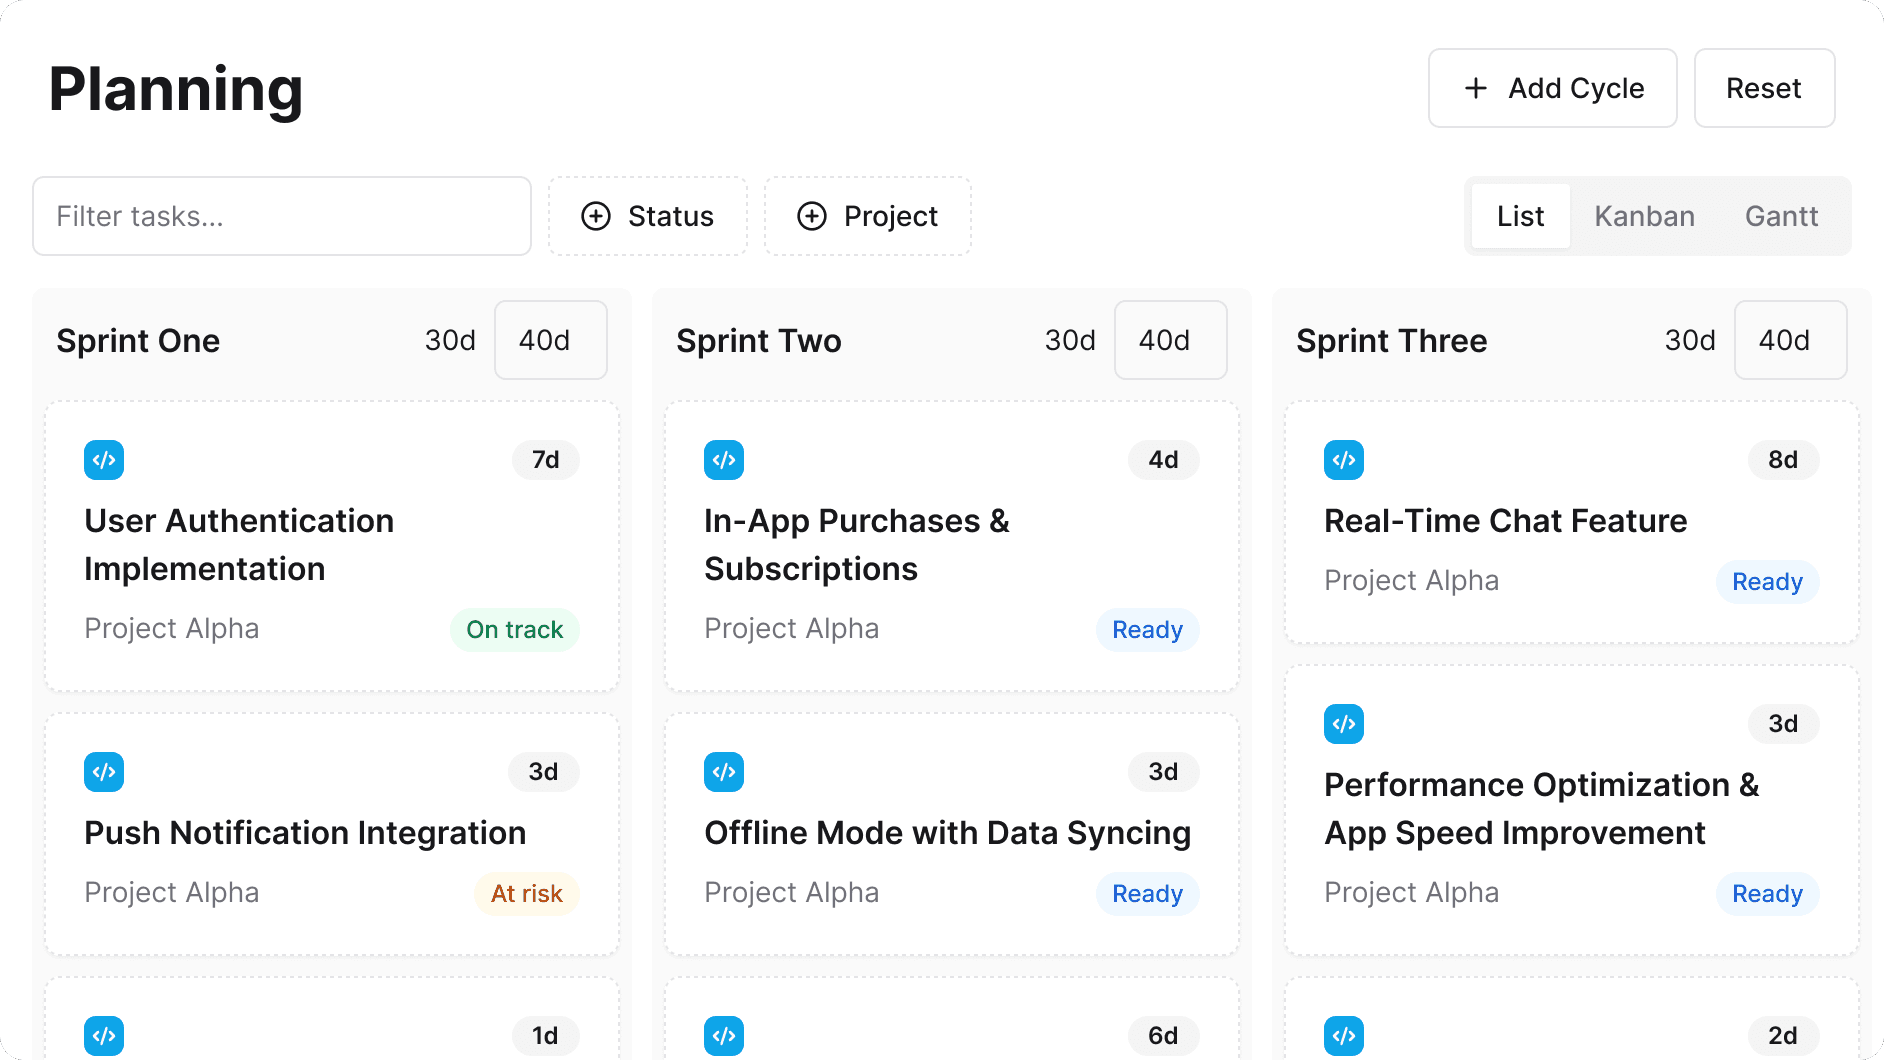Click the code icon beside the 1d badge
Image resolution: width=1884 pixels, height=1060 pixels.
click(x=104, y=1036)
